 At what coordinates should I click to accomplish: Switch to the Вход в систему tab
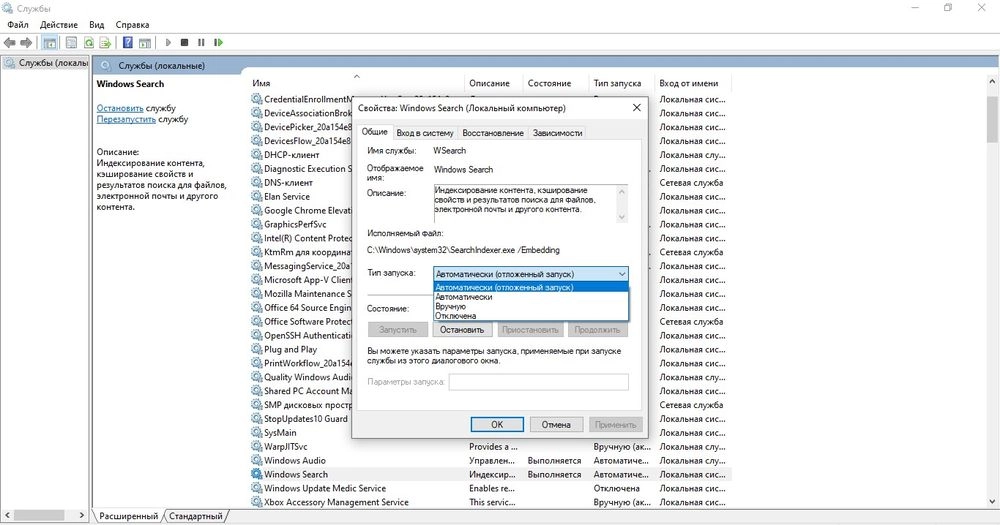click(x=425, y=133)
